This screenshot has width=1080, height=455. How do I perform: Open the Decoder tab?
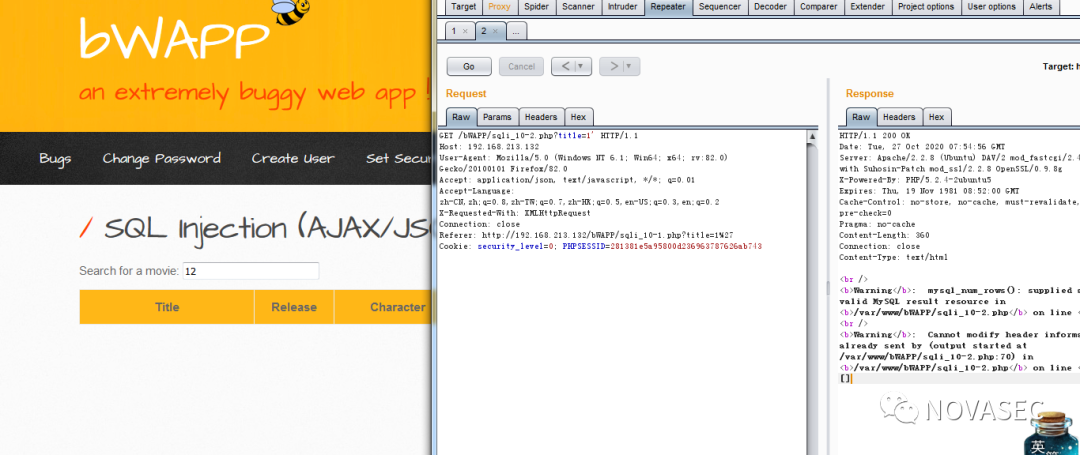[770, 7]
